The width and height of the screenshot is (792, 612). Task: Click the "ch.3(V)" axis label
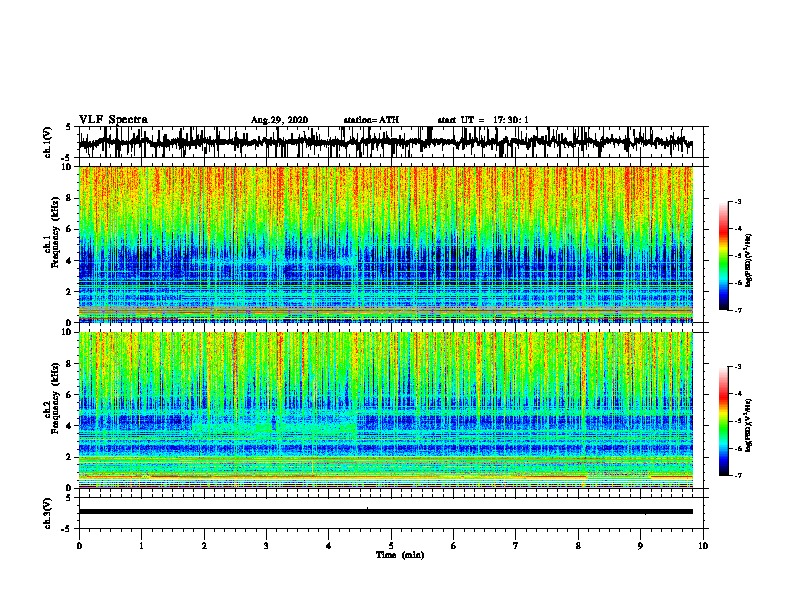pos(47,513)
